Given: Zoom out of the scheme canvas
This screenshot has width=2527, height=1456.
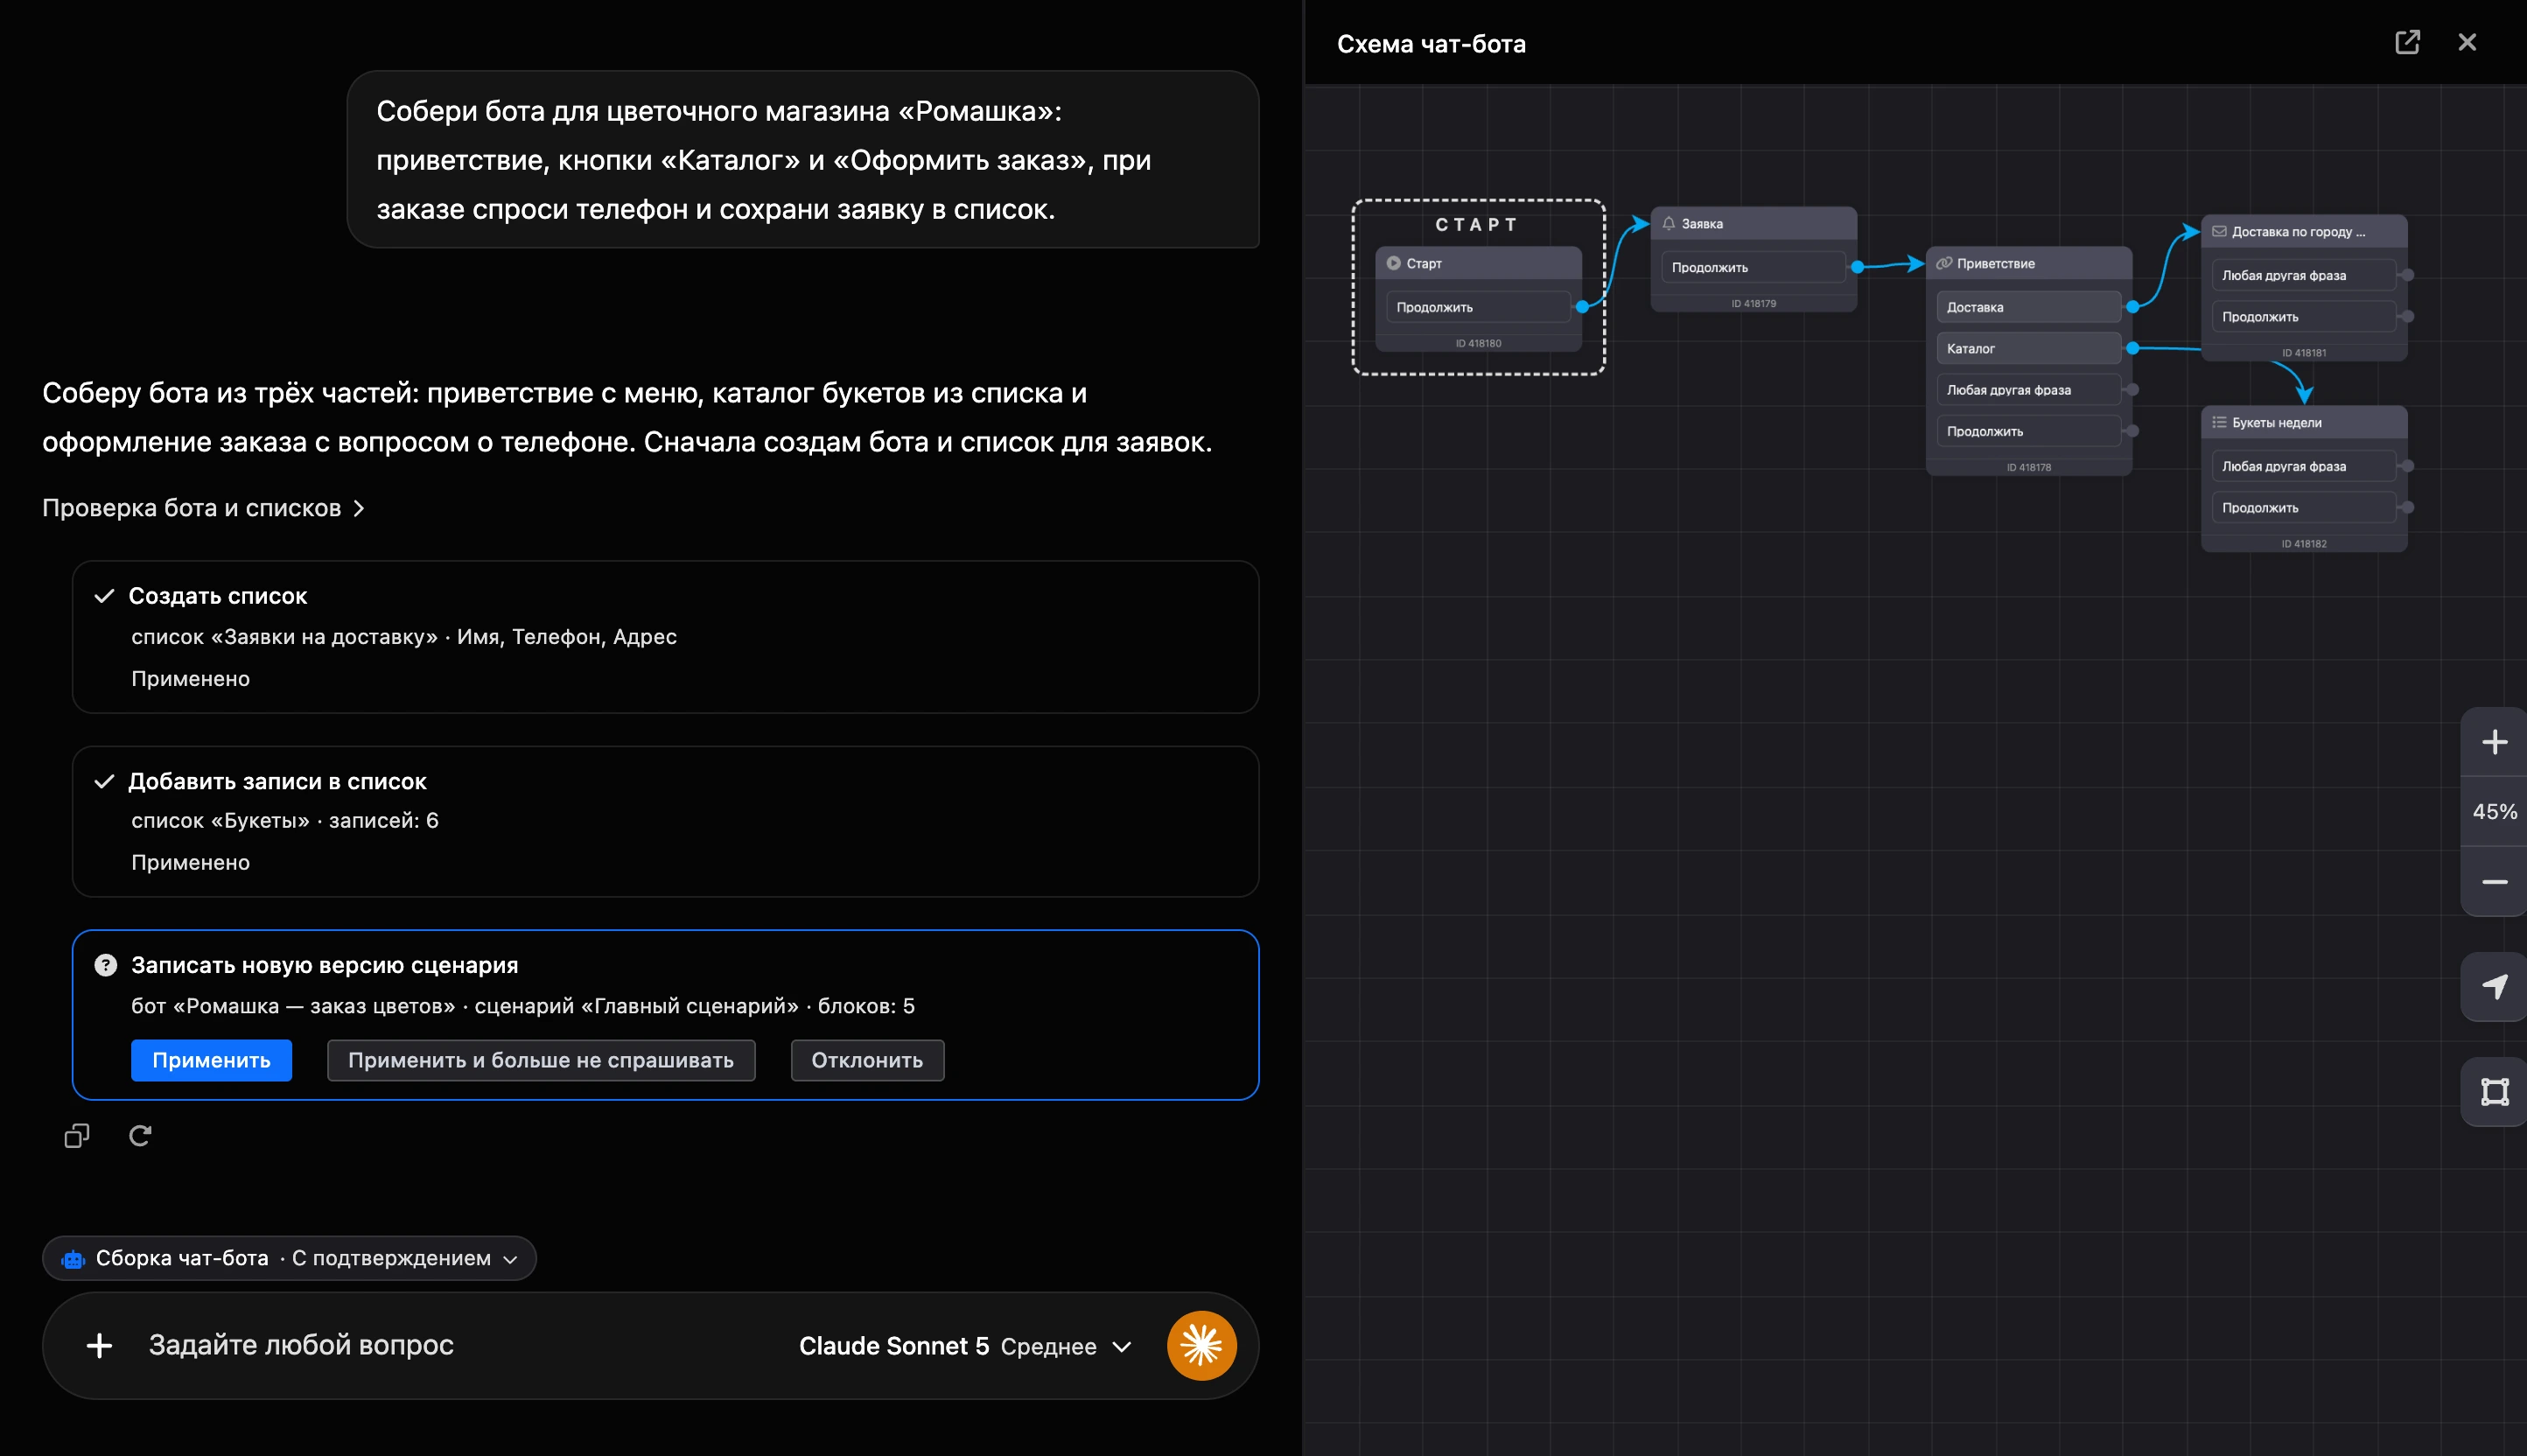Looking at the screenshot, I should [x=2494, y=882].
